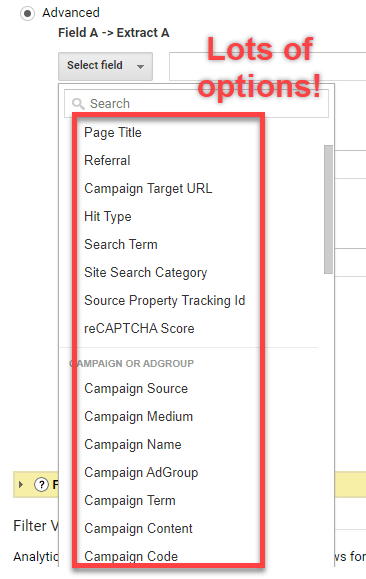Select Campaign Target URL option

(x=148, y=188)
